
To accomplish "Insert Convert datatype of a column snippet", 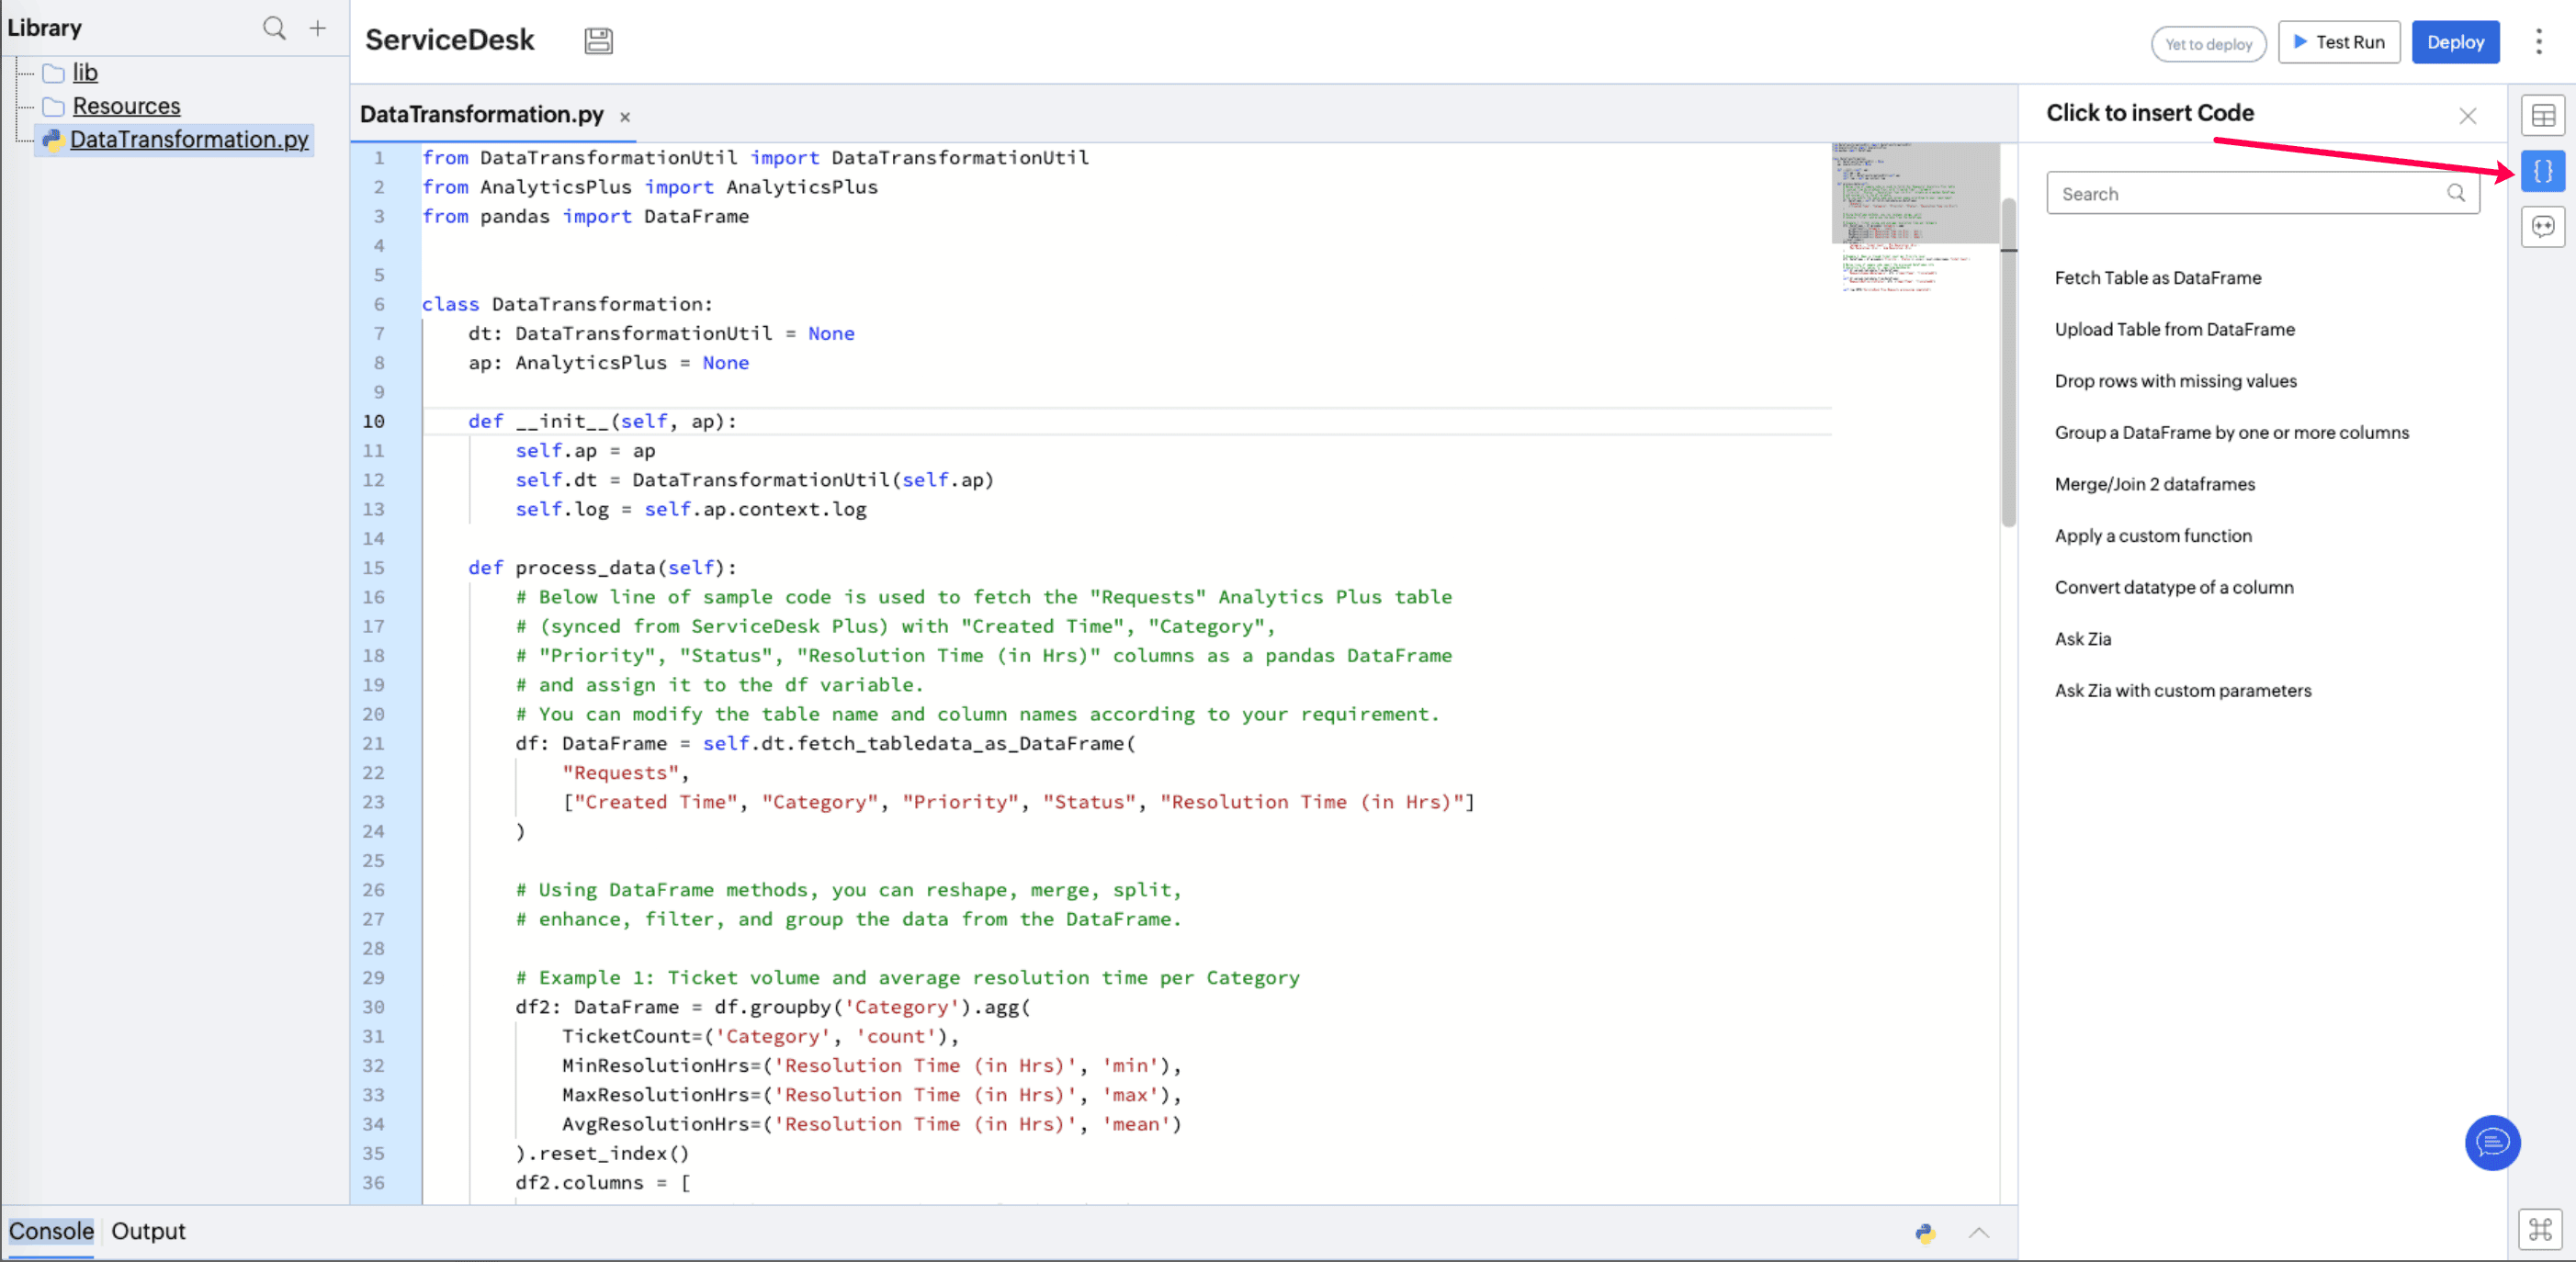I will (x=2173, y=587).
